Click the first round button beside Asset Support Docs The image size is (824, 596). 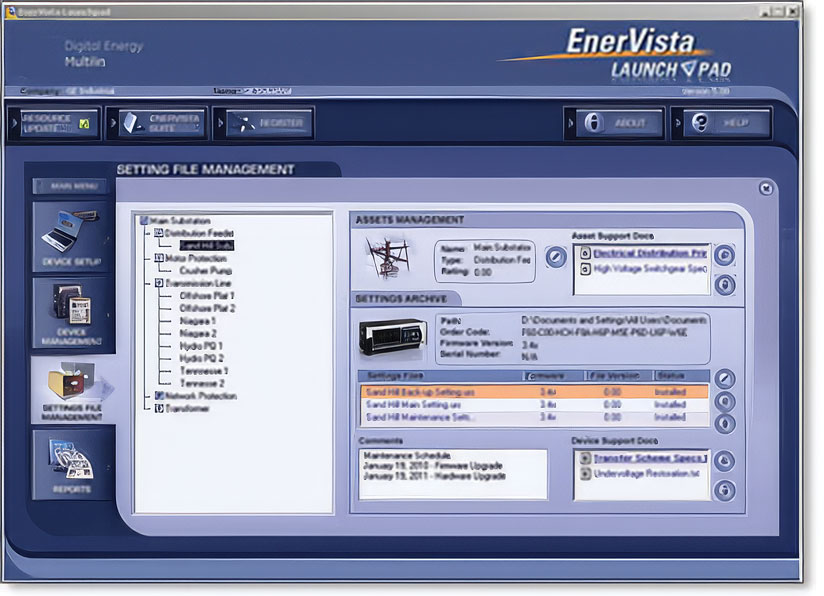tap(725, 255)
